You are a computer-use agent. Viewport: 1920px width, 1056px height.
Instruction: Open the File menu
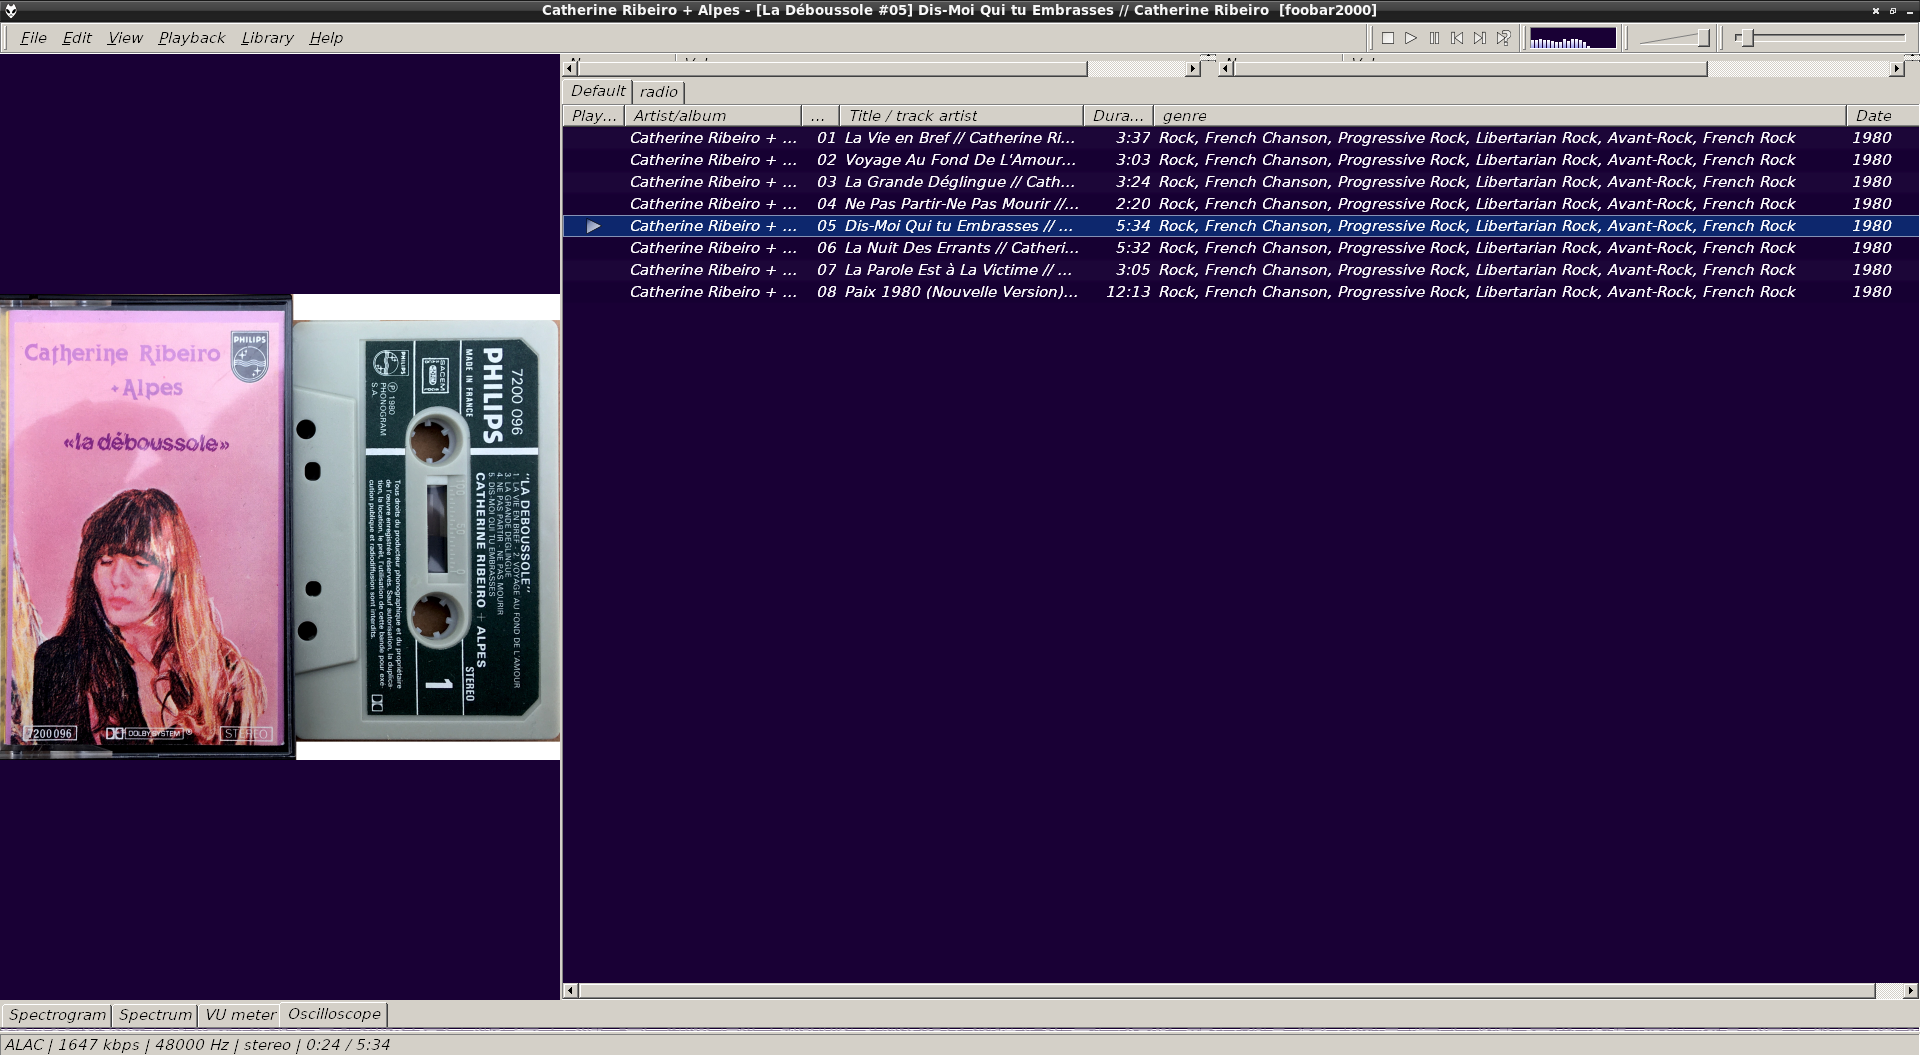click(33, 38)
